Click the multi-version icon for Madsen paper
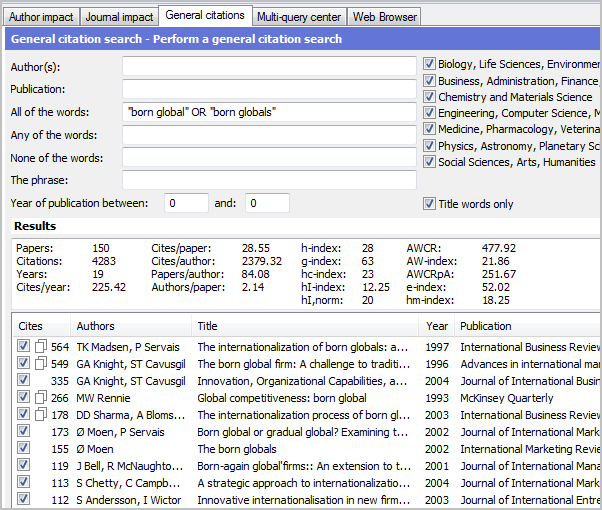Screen dimensions: 602x510 pos(41,346)
